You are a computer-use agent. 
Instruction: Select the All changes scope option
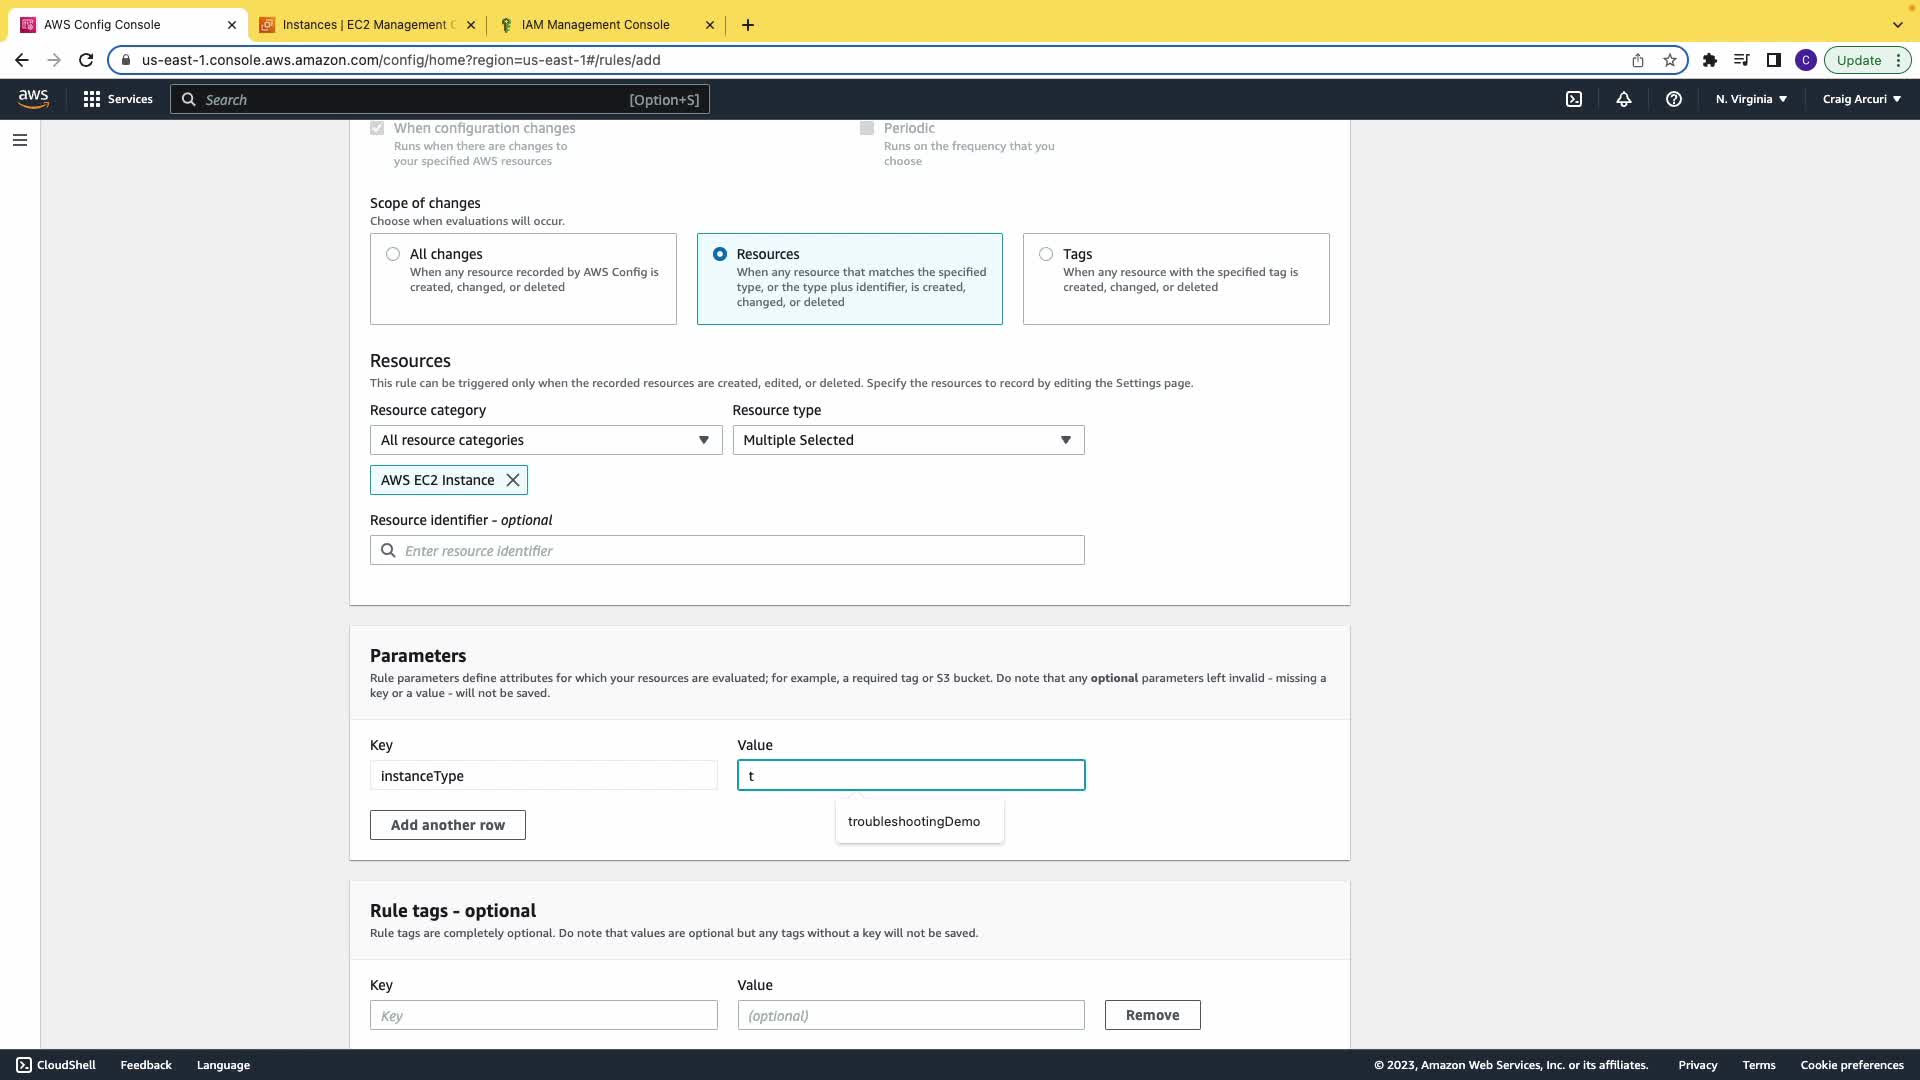point(393,254)
